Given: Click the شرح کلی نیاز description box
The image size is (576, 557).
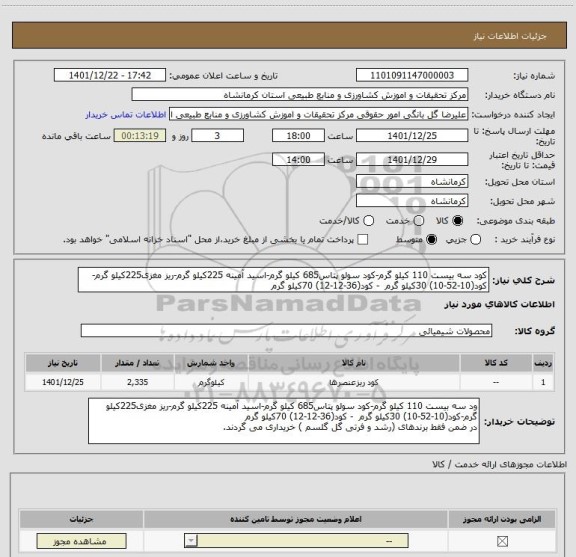Looking at the screenshot, I should click(284, 280).
